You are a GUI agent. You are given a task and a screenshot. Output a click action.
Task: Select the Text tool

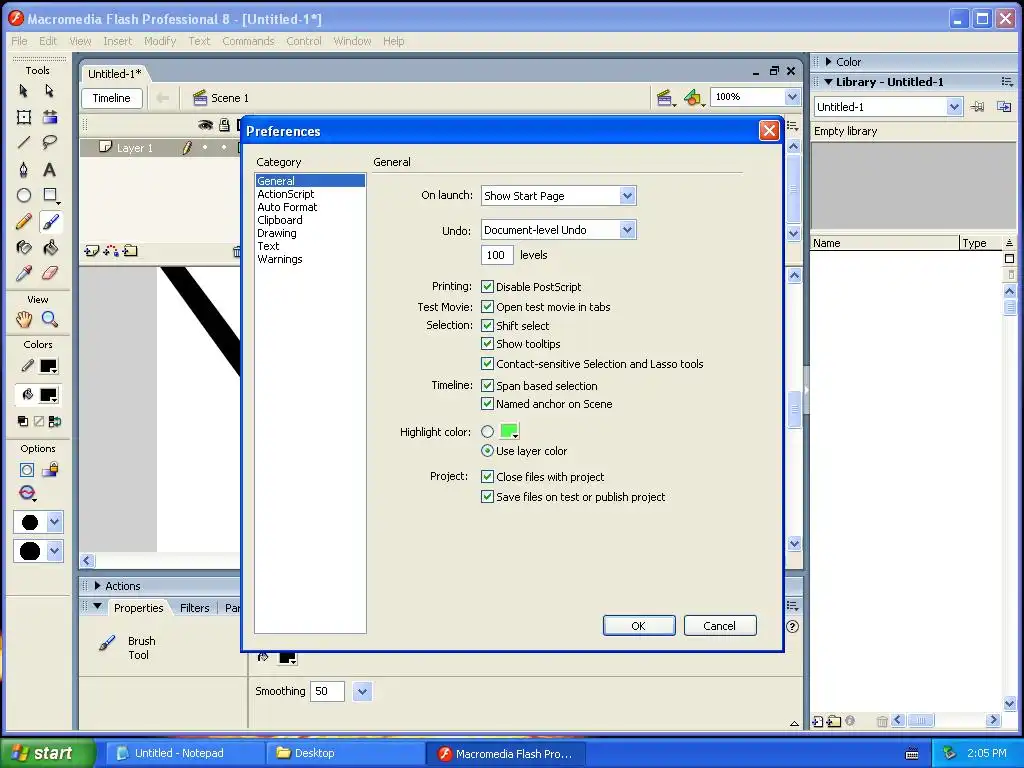click(50, 170)
